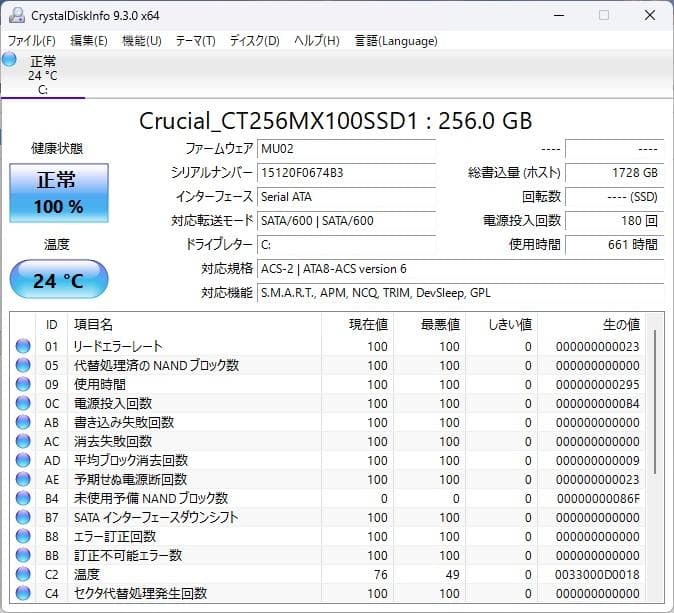Click status orb for row 05 代替処理済の NAND ブロック数
Viewport: 674px width, 613px height.
tap(23, 365)
